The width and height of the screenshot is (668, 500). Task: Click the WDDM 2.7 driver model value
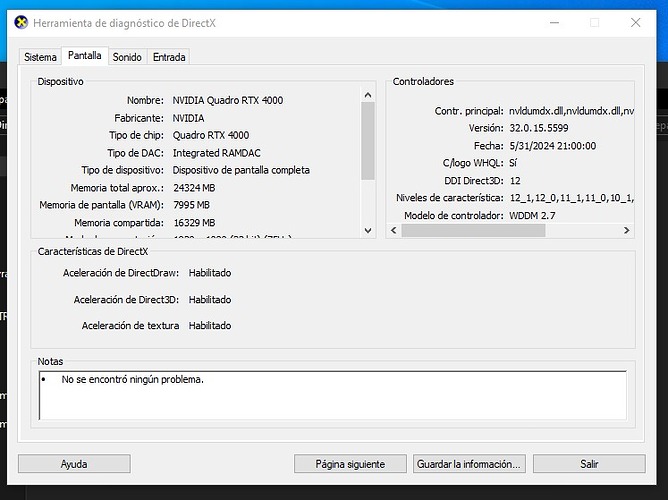click(x=532, y=216)
